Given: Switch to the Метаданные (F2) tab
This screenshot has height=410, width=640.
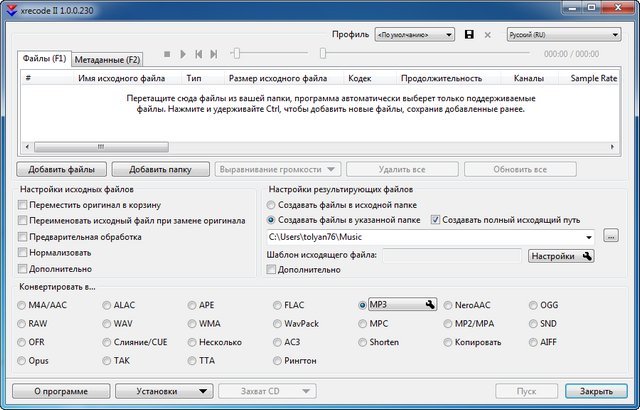Looking at the screenshot, I should pos(109,59).
